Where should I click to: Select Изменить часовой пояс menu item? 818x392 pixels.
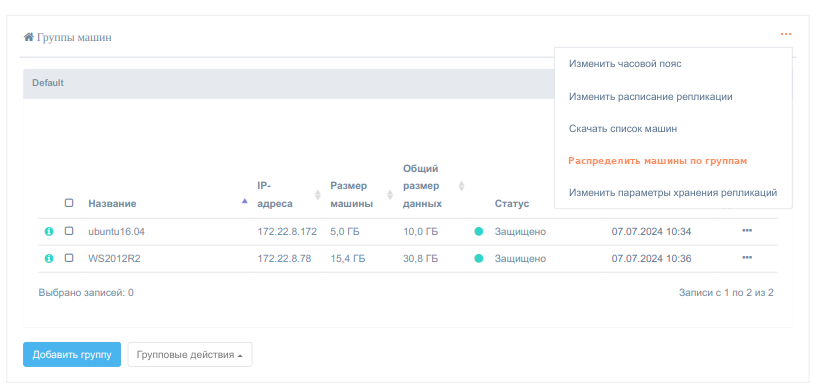[625, 64]
